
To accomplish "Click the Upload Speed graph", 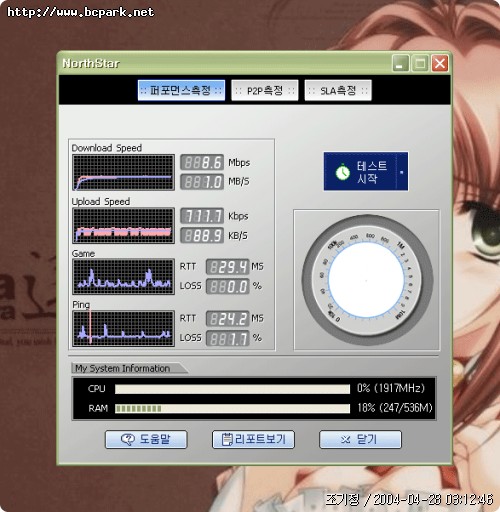I will pos(123,226).
